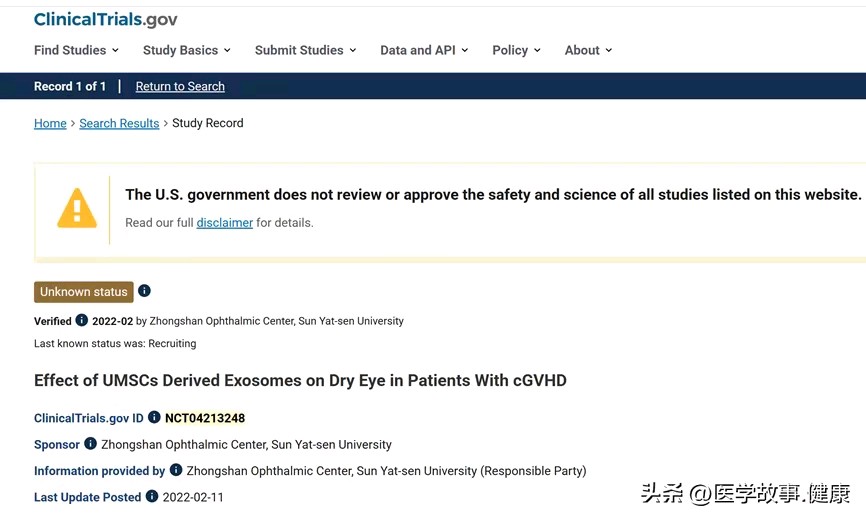Go to the Home breadcrumb link
This screenshot has height=520, width=866.
coord(50,123)
